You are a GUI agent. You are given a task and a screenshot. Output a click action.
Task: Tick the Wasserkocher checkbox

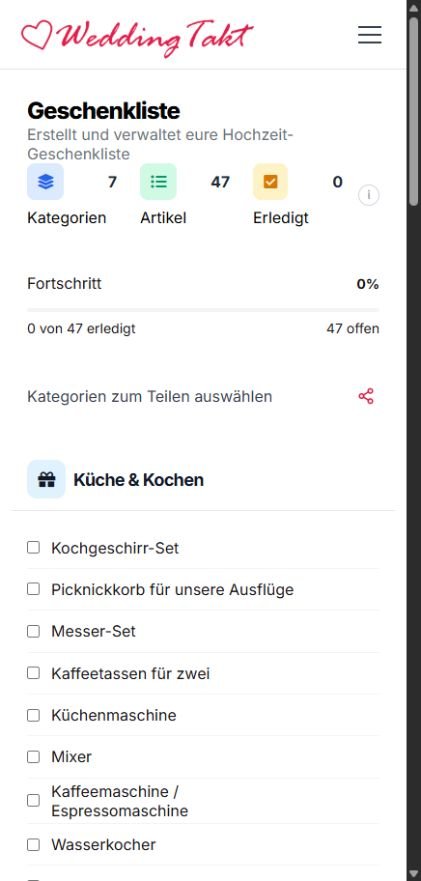click(x=34, y=844)
